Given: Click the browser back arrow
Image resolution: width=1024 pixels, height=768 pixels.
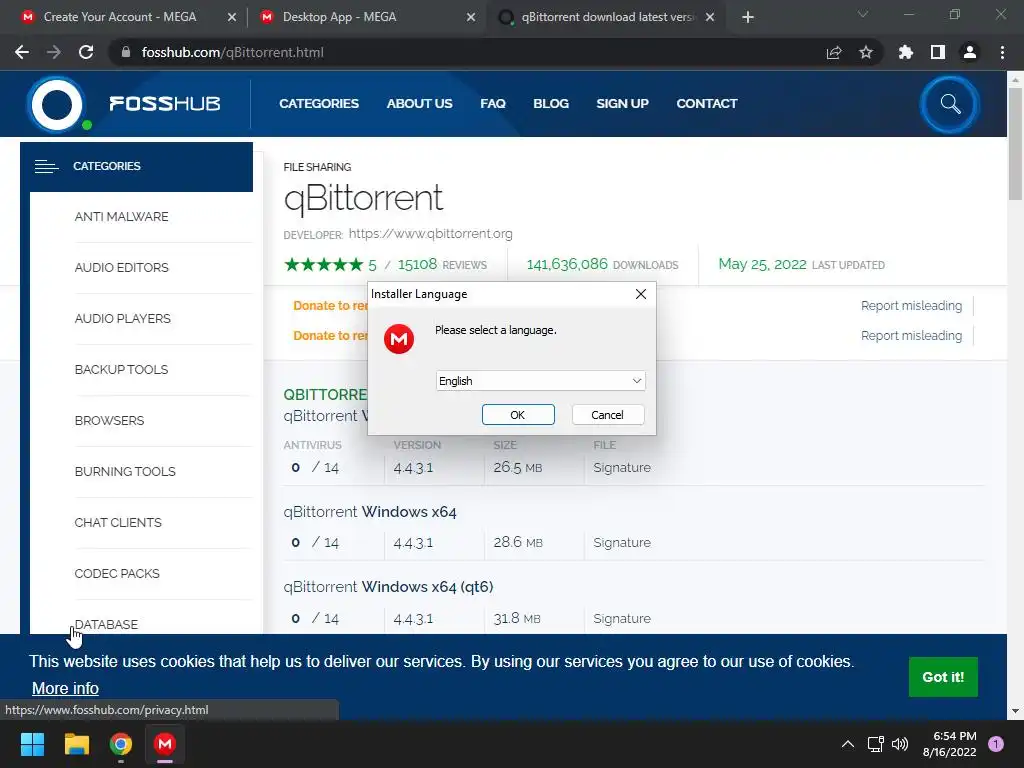Looking at the screenshot, I should click(22, 52).
